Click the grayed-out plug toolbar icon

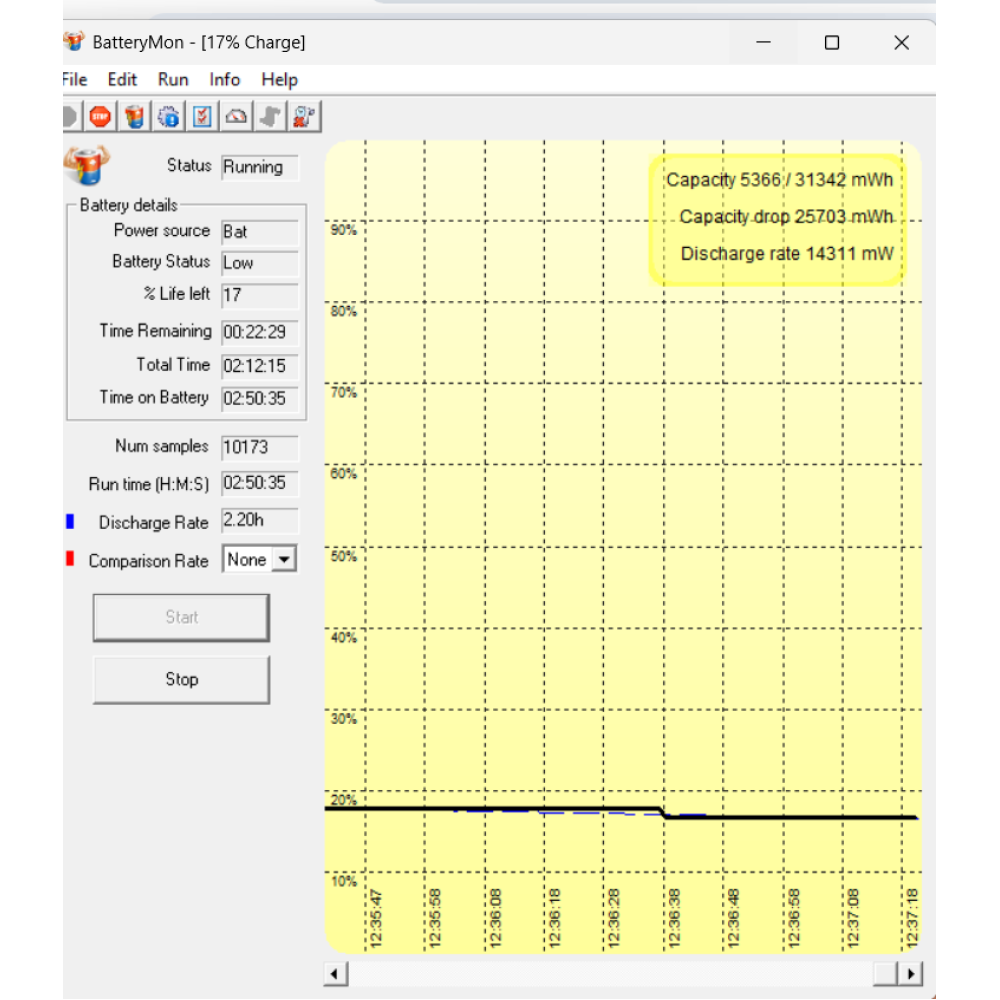(270, 117)
